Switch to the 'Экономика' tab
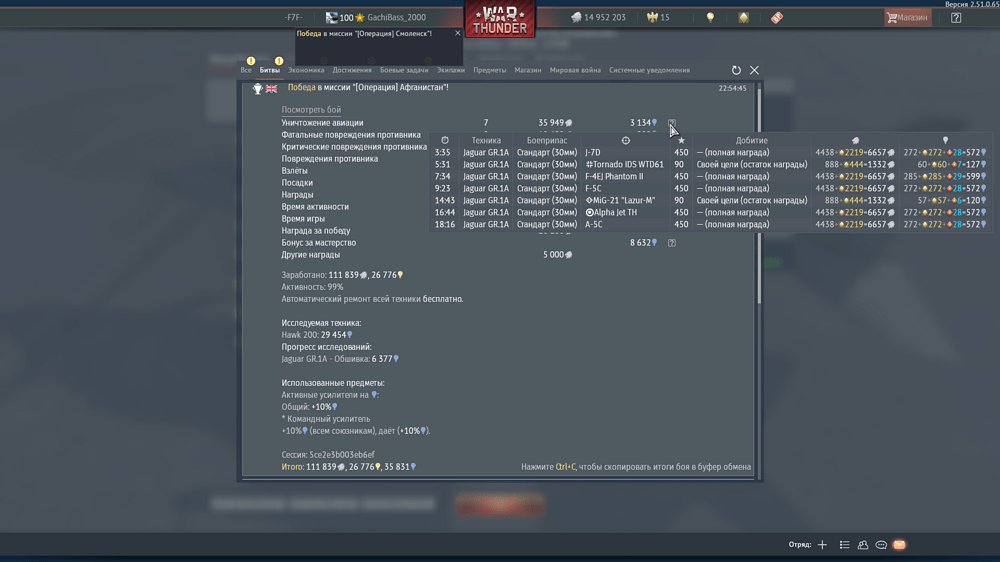Viewport: 1000px width, 562px height. click(306, 71)
